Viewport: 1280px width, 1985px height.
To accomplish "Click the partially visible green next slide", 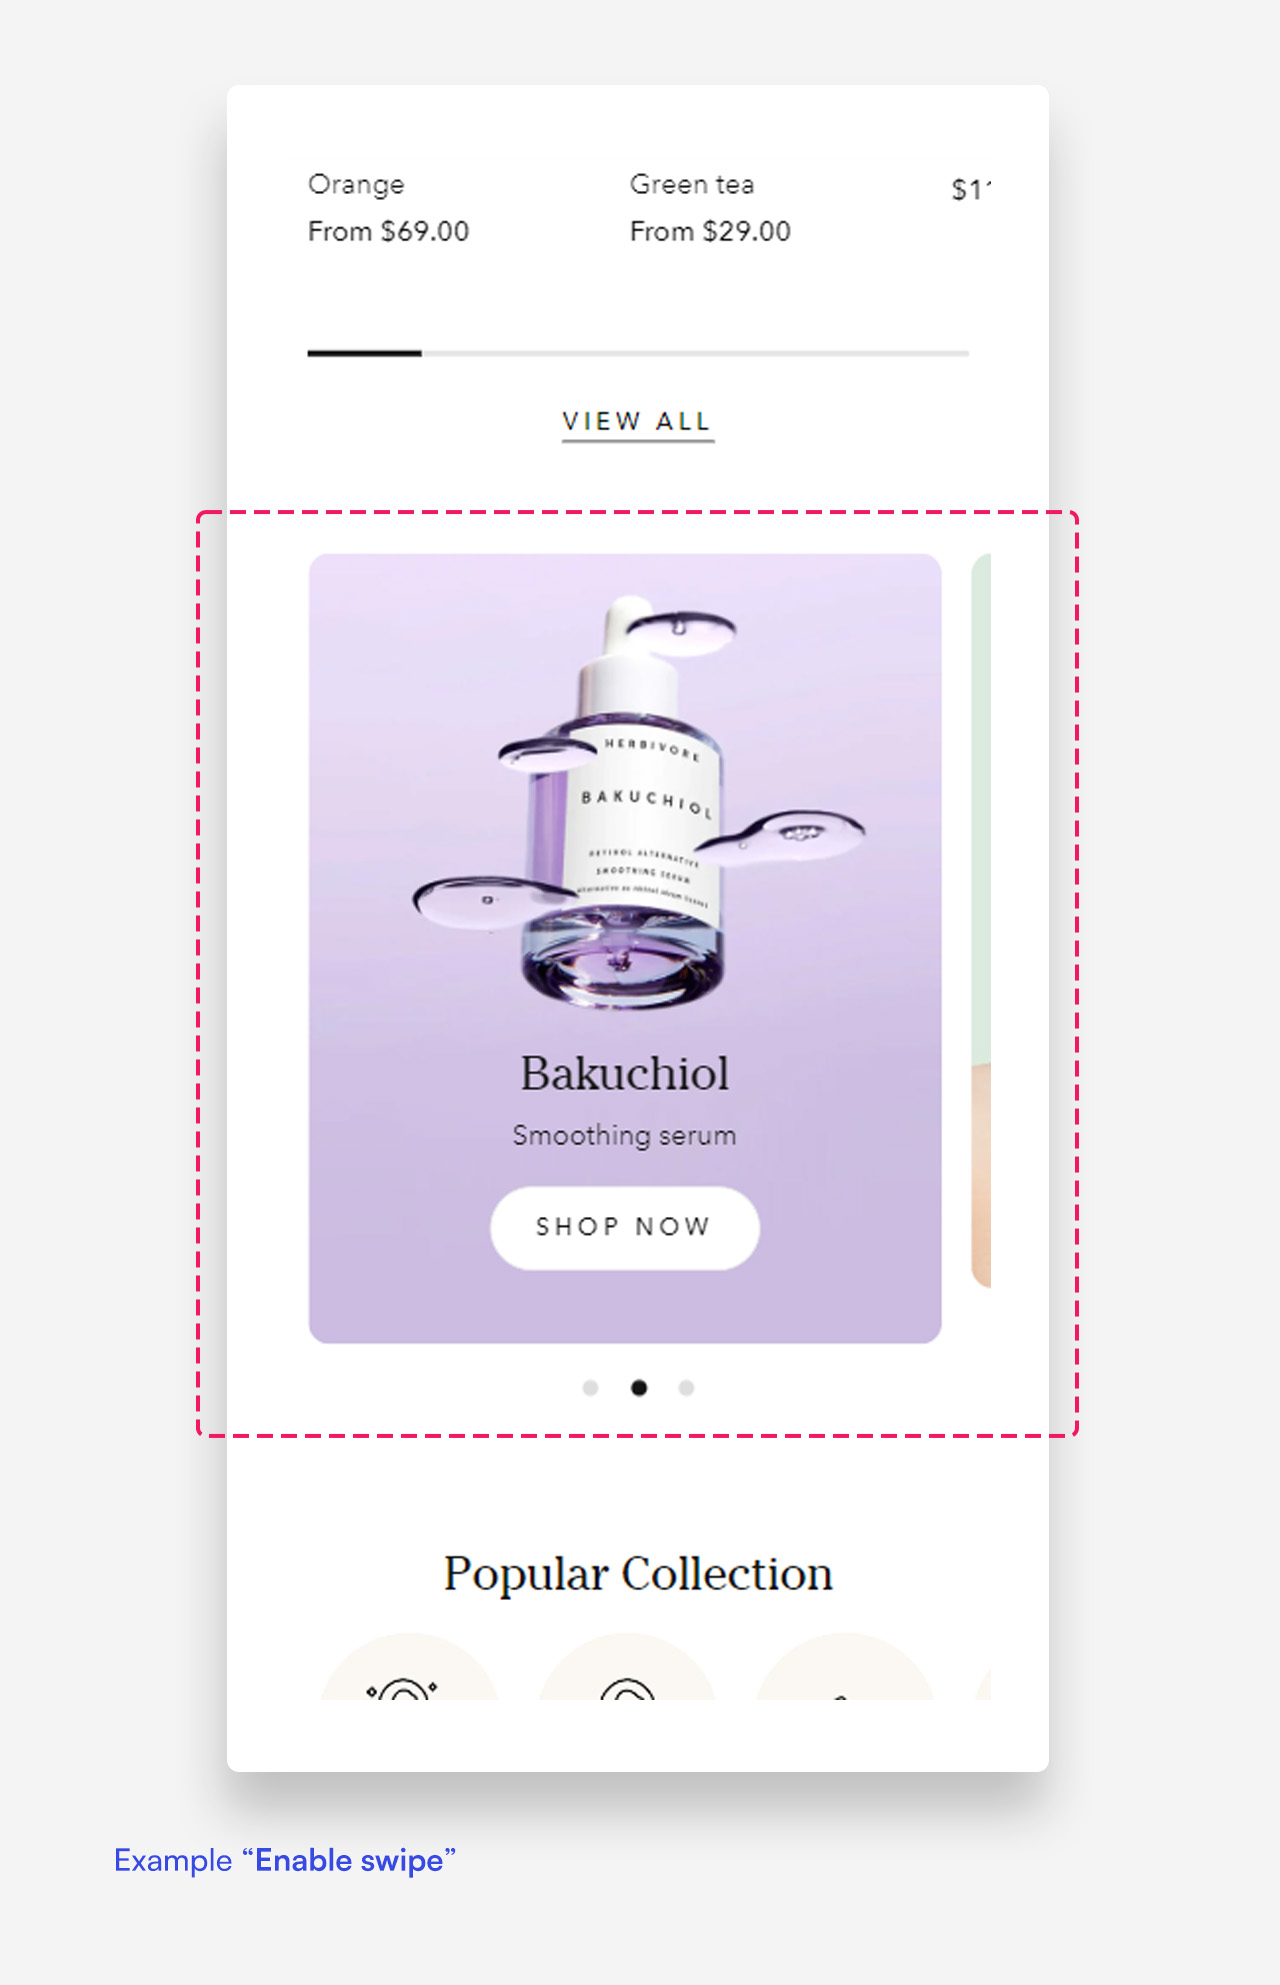I will (981, 920).
